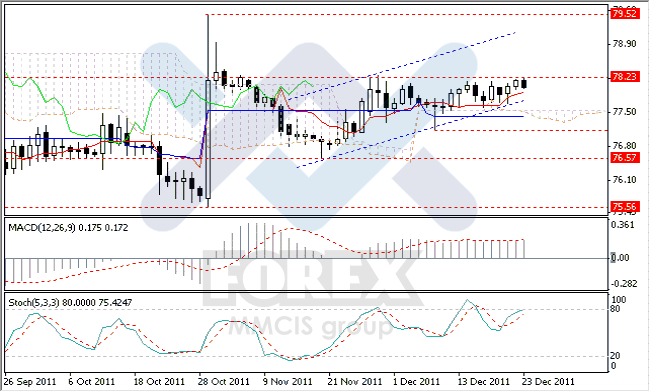Screen dimensions: 650x392
Task: Click the 18 Oct 2011 date label
Action: click(x=159, y=382)
